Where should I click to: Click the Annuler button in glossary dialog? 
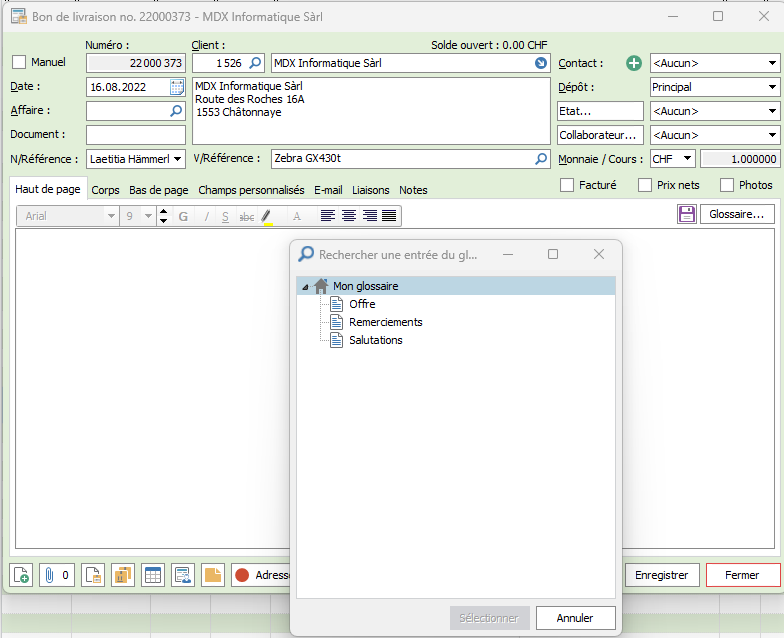pyautogui.click(x=575, y=618)
